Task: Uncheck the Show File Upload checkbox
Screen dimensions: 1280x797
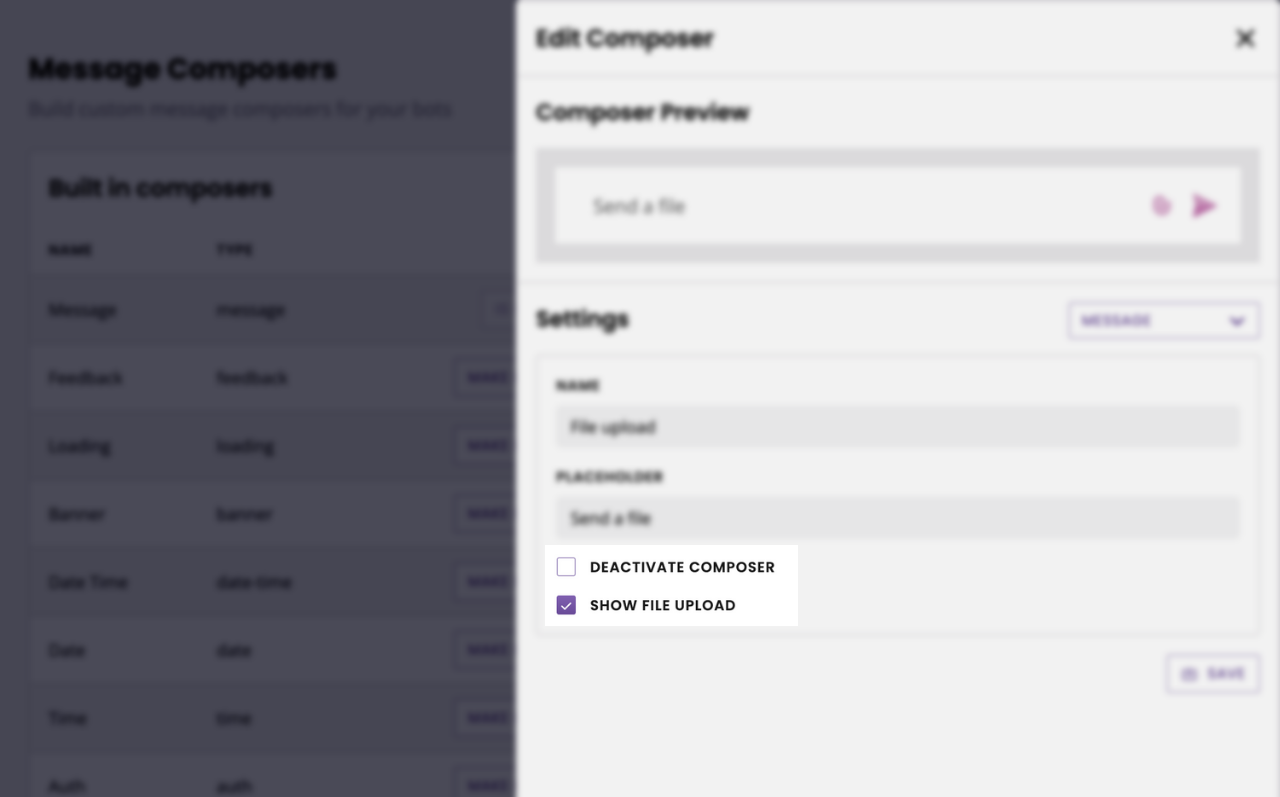Action: pos(566,605)
